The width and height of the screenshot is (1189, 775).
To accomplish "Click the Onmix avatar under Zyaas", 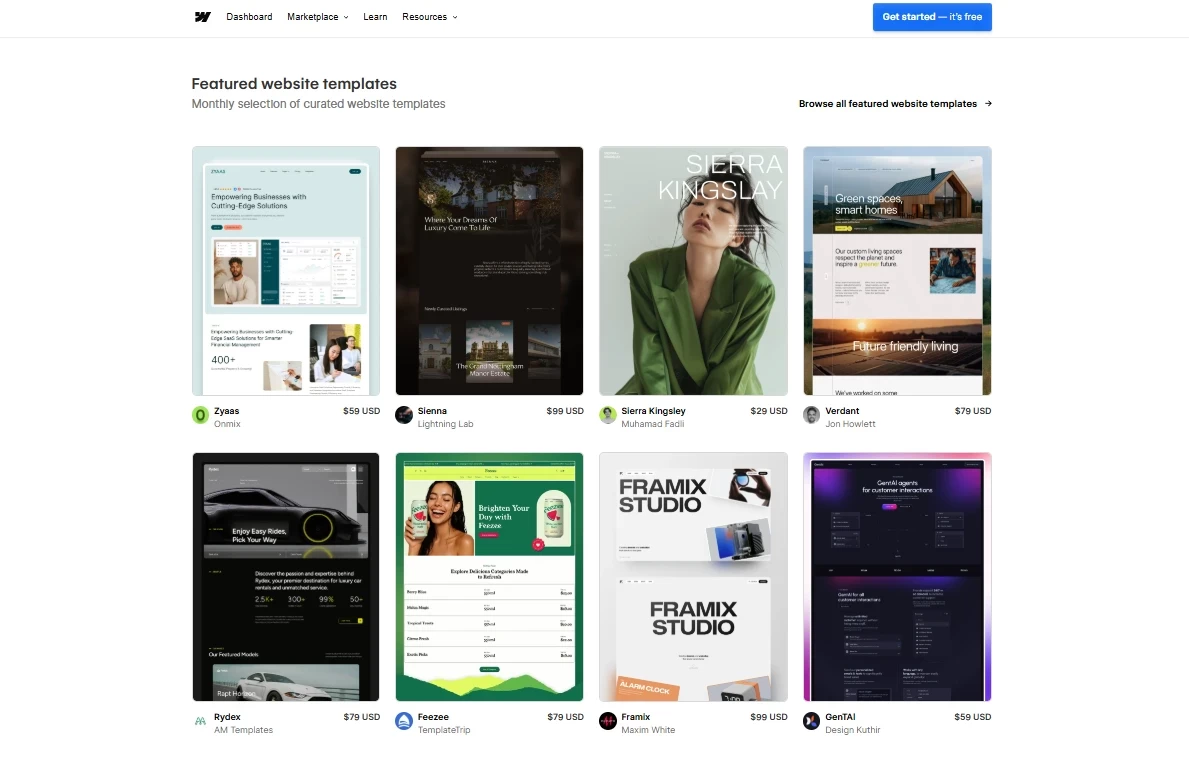I will (200, 415).
